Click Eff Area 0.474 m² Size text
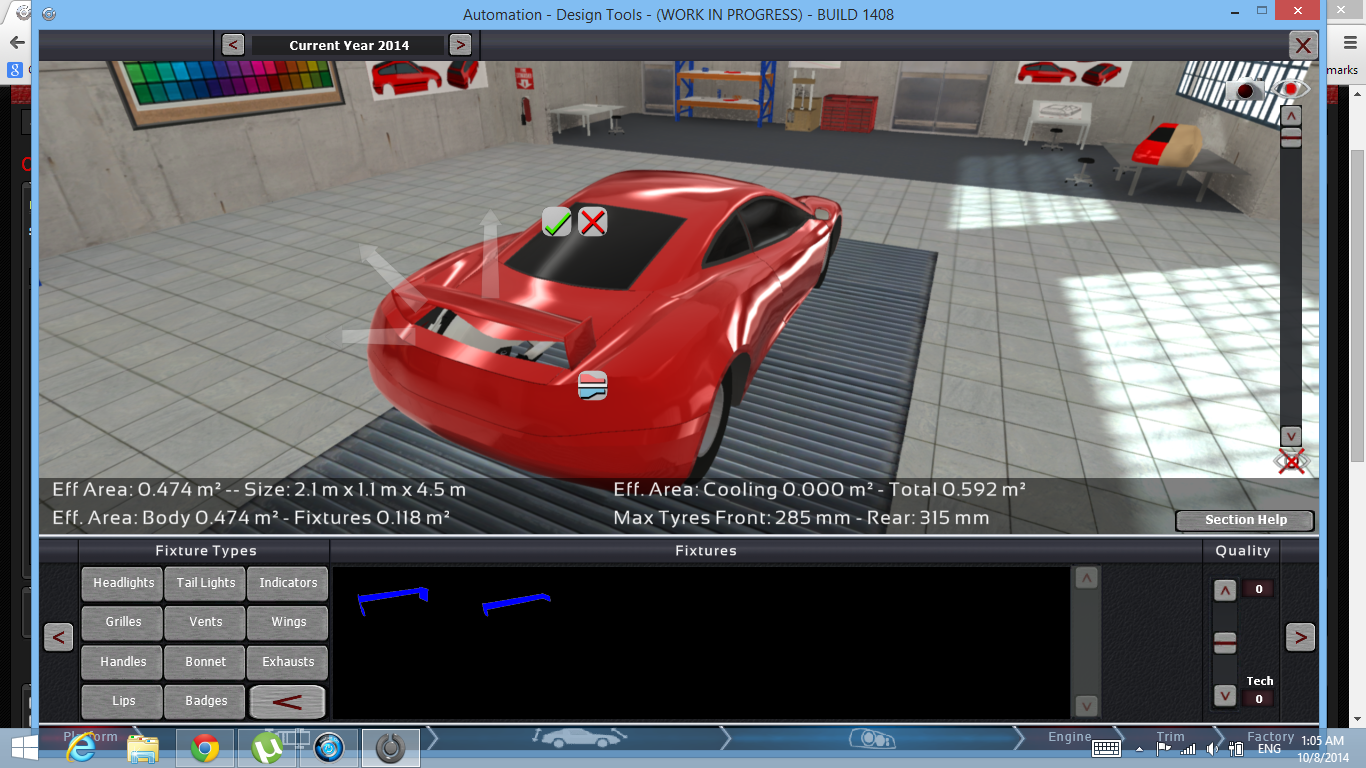This screenshot has height=768, width=1366. point(259,490)
